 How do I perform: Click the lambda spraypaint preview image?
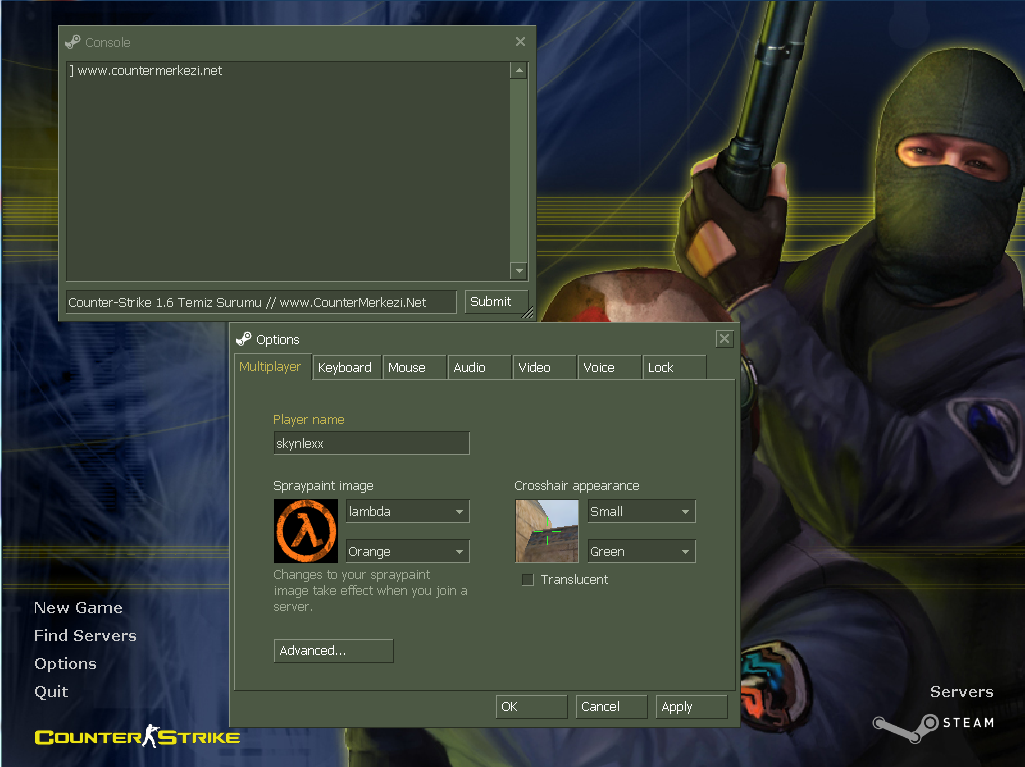coord(306,531)
